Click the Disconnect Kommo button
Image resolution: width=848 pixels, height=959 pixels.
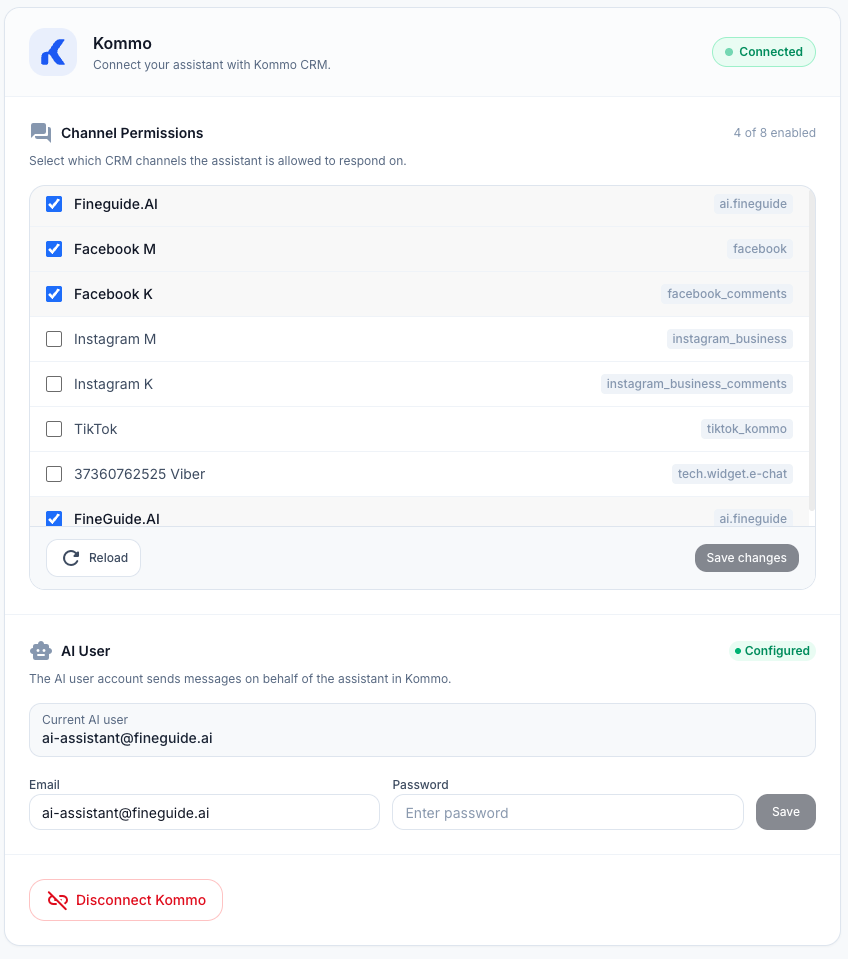(126, 900)
